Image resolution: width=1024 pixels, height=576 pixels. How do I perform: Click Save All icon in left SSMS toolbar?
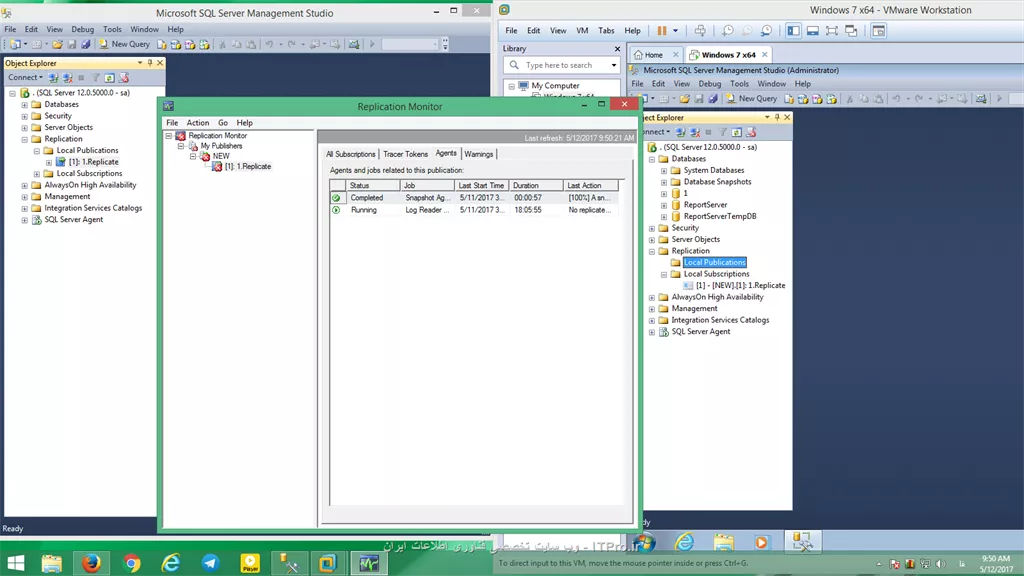coord(86,44)
